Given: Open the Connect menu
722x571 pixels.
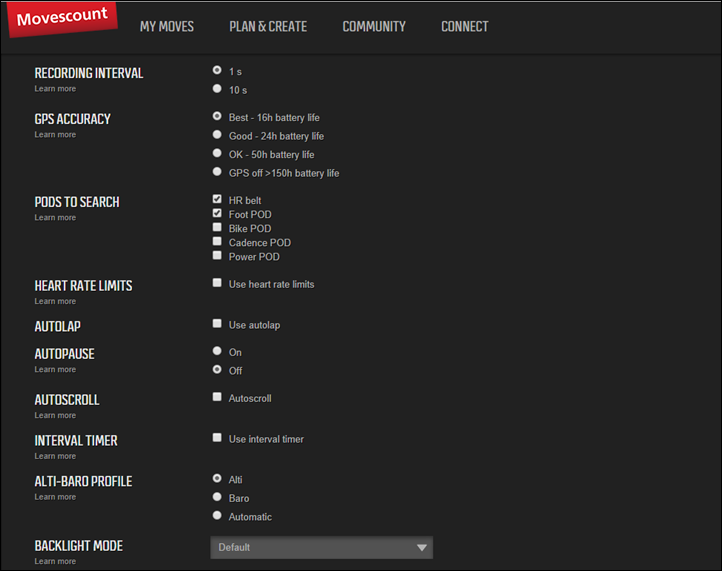Looking at the screenshot, I should pos(465,27).
